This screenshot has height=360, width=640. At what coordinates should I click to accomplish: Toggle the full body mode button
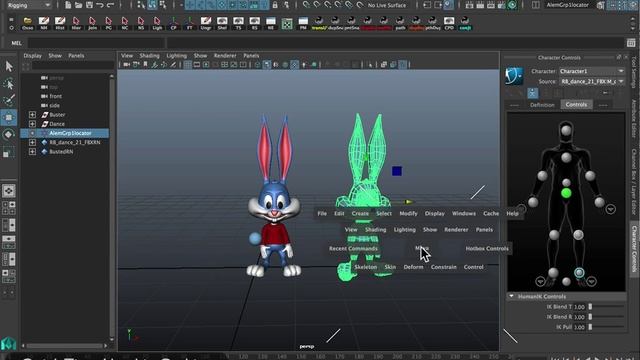coord(532,93)
